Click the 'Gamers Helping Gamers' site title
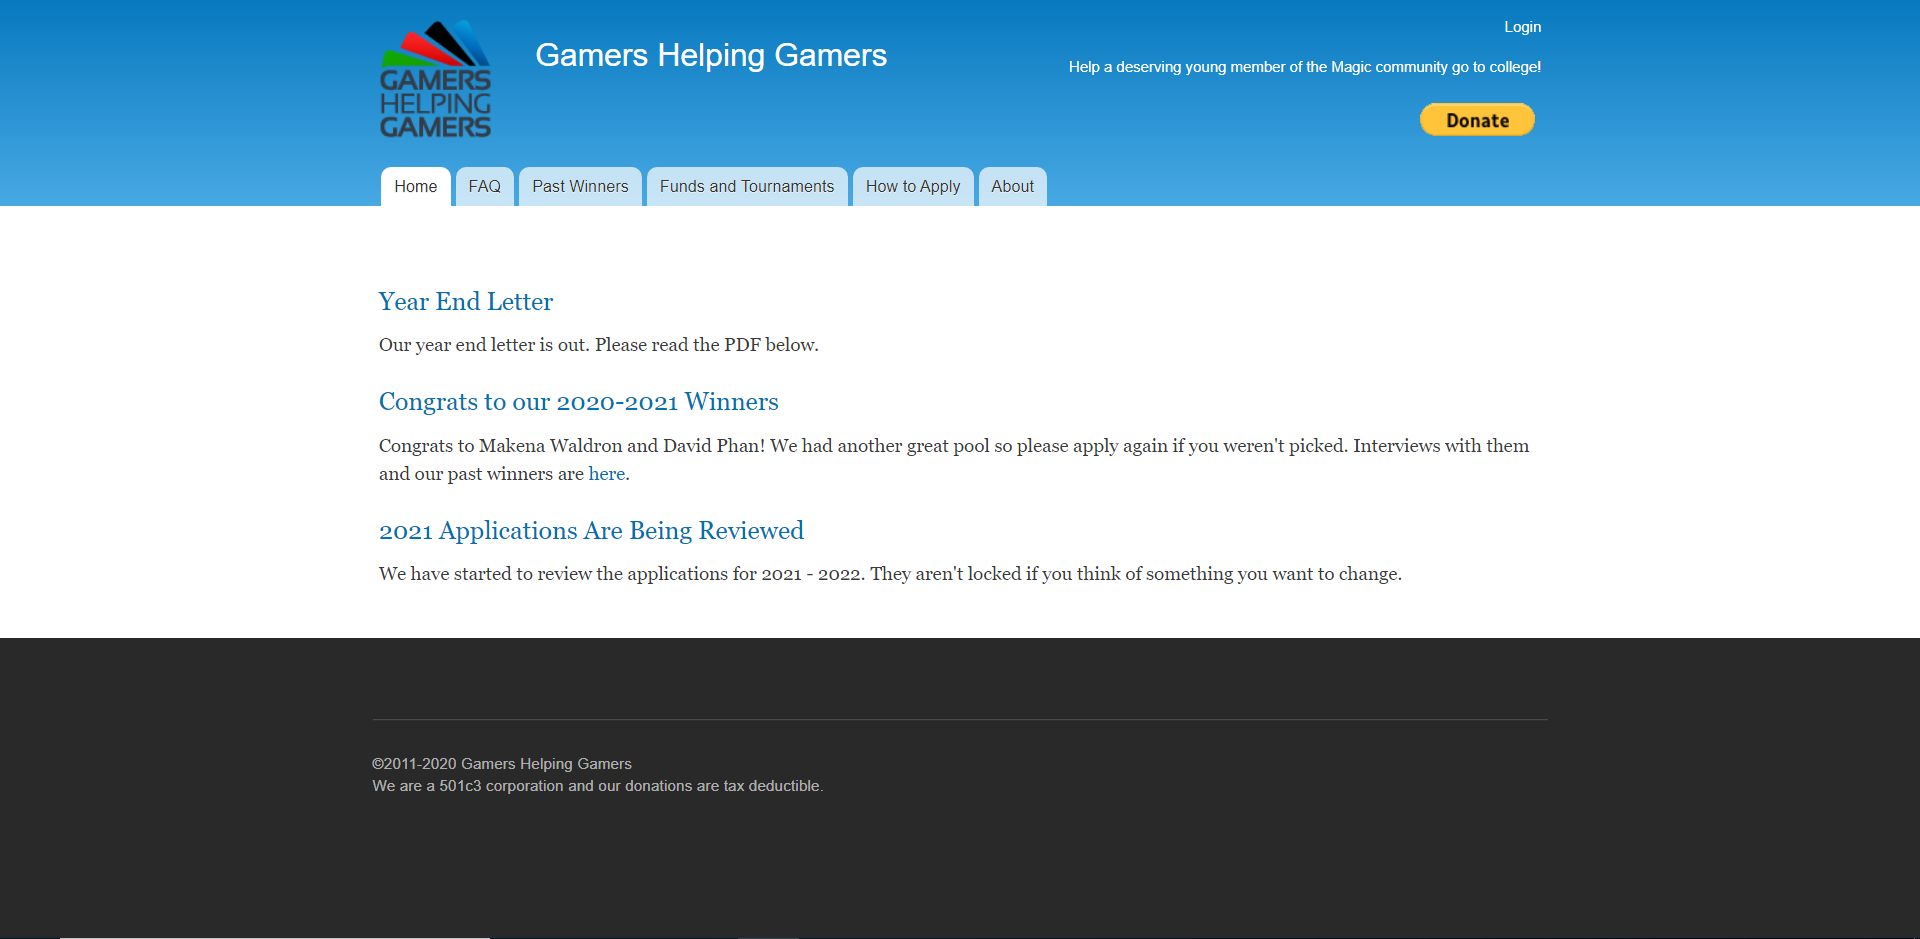This screenshot has height=939, width=1920. click(711, 55)
